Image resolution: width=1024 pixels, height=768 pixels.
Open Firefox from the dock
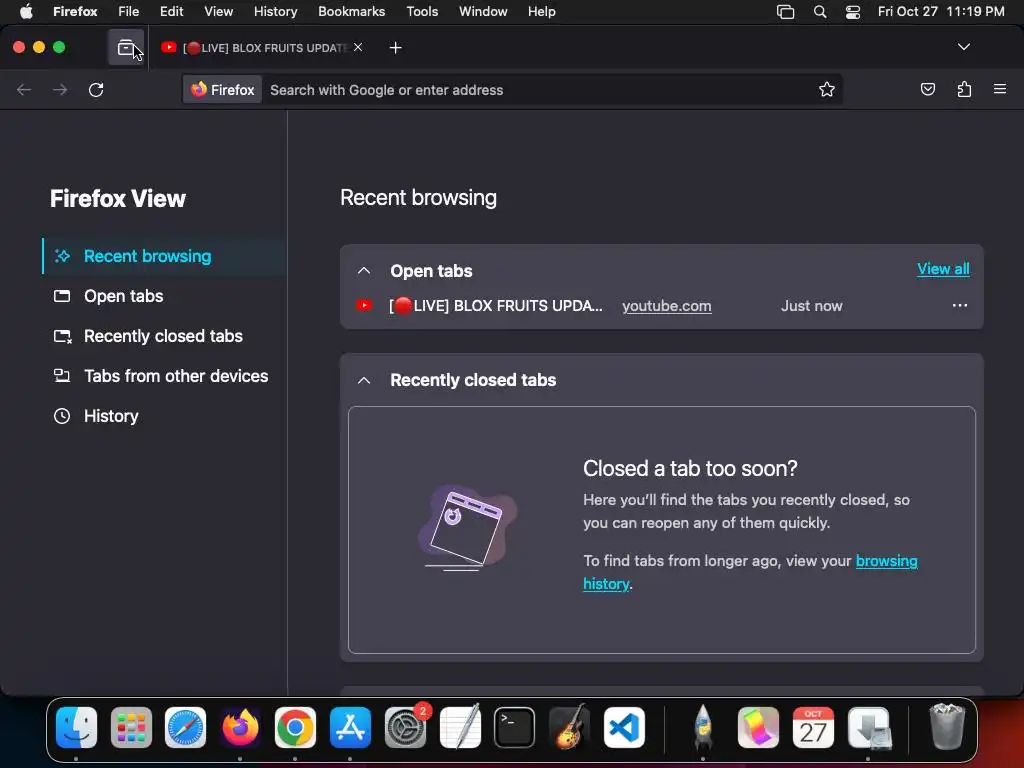click(x=240, y=727)
